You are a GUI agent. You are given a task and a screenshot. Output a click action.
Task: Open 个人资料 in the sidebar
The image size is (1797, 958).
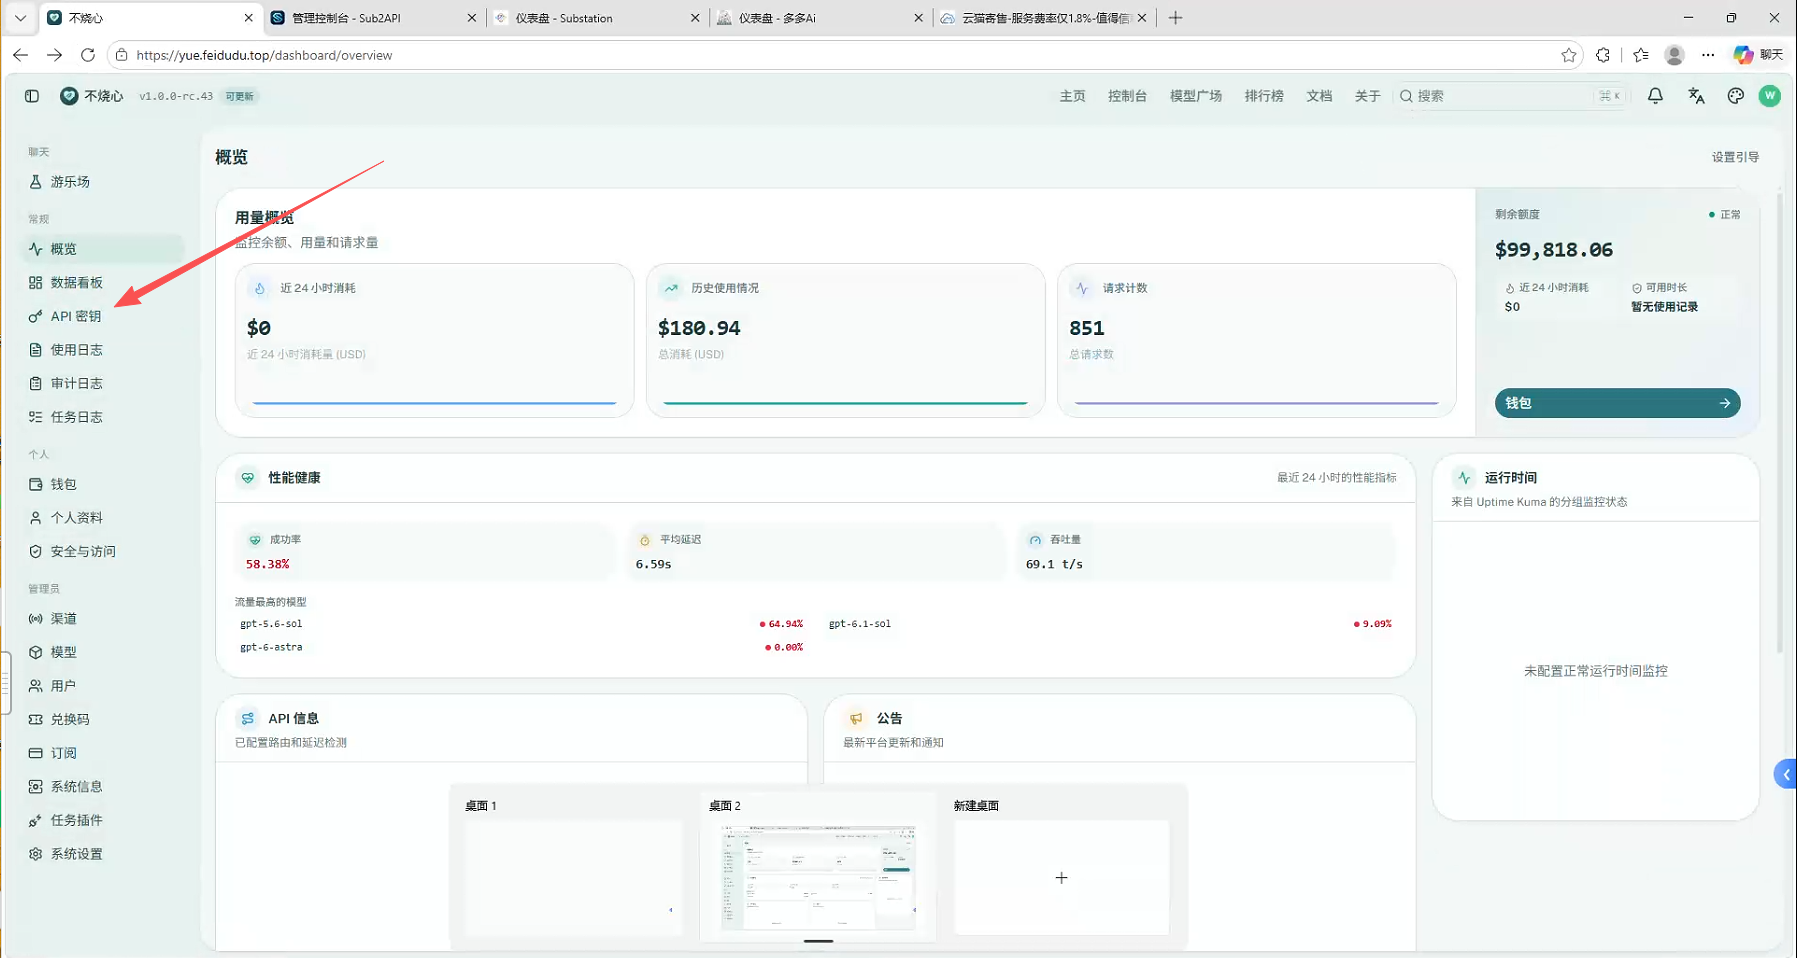[103, 518]
